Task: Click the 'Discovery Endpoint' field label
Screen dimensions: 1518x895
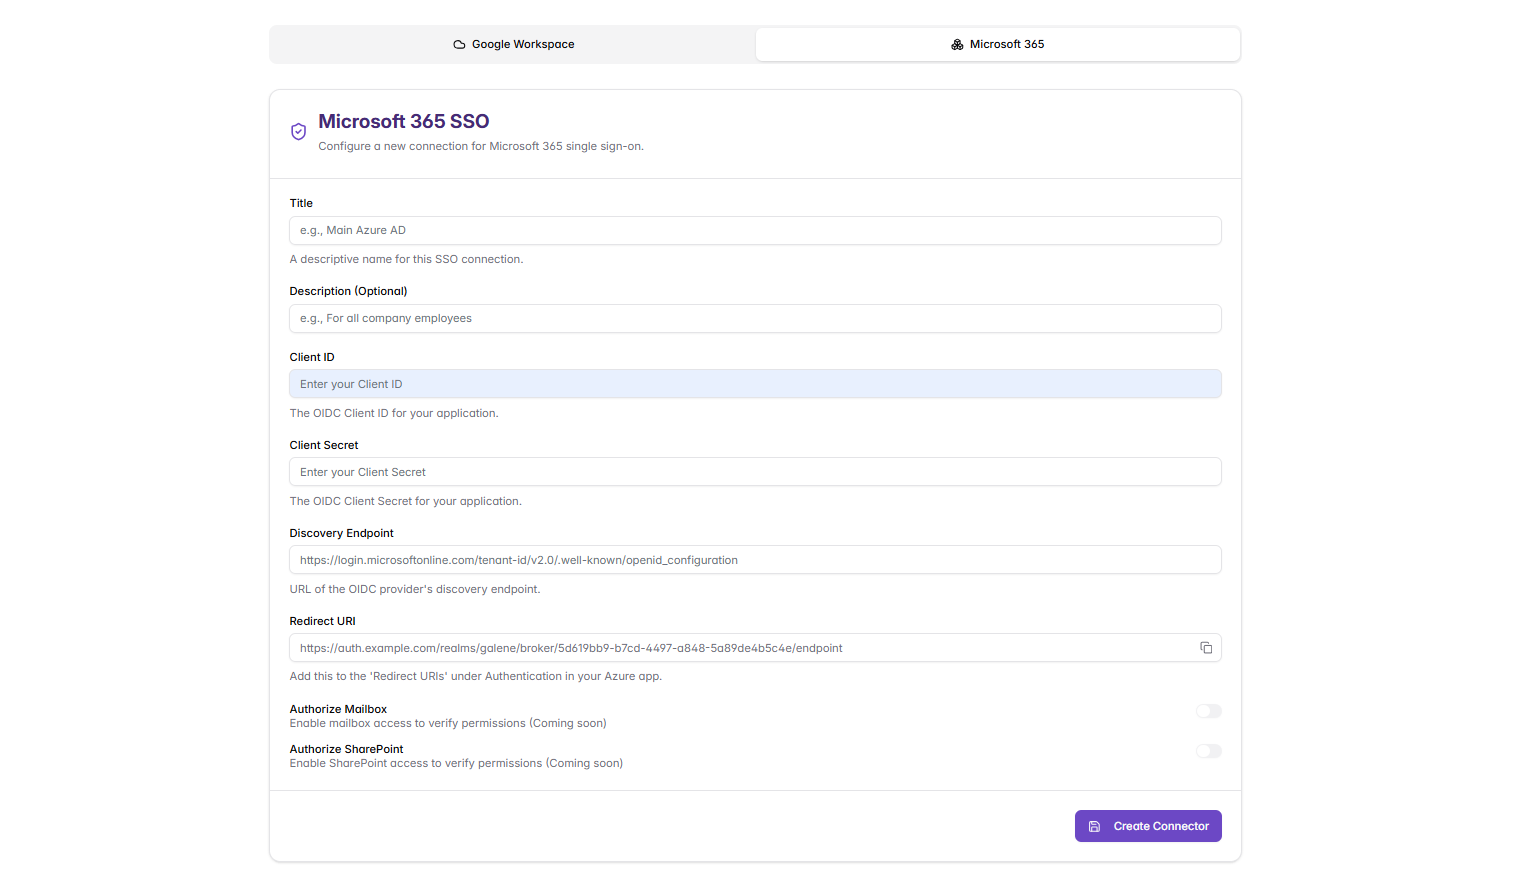Action: [342, 533]
